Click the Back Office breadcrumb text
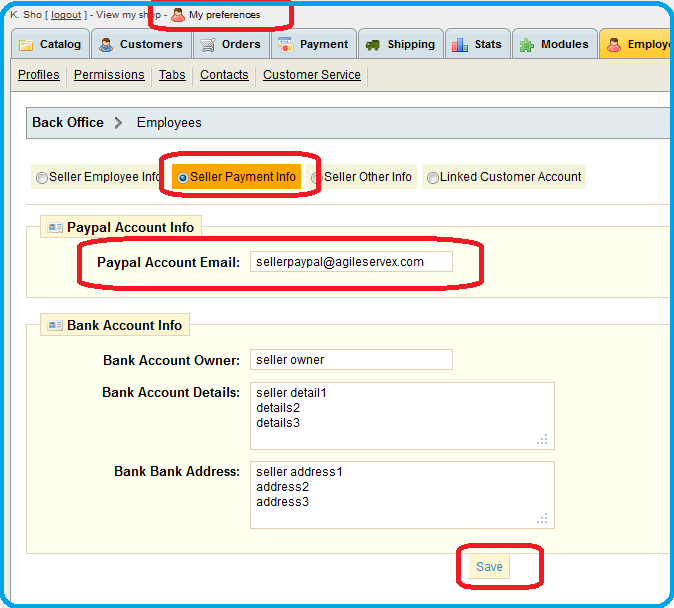The image size is (674, 608). click(68, 123)
